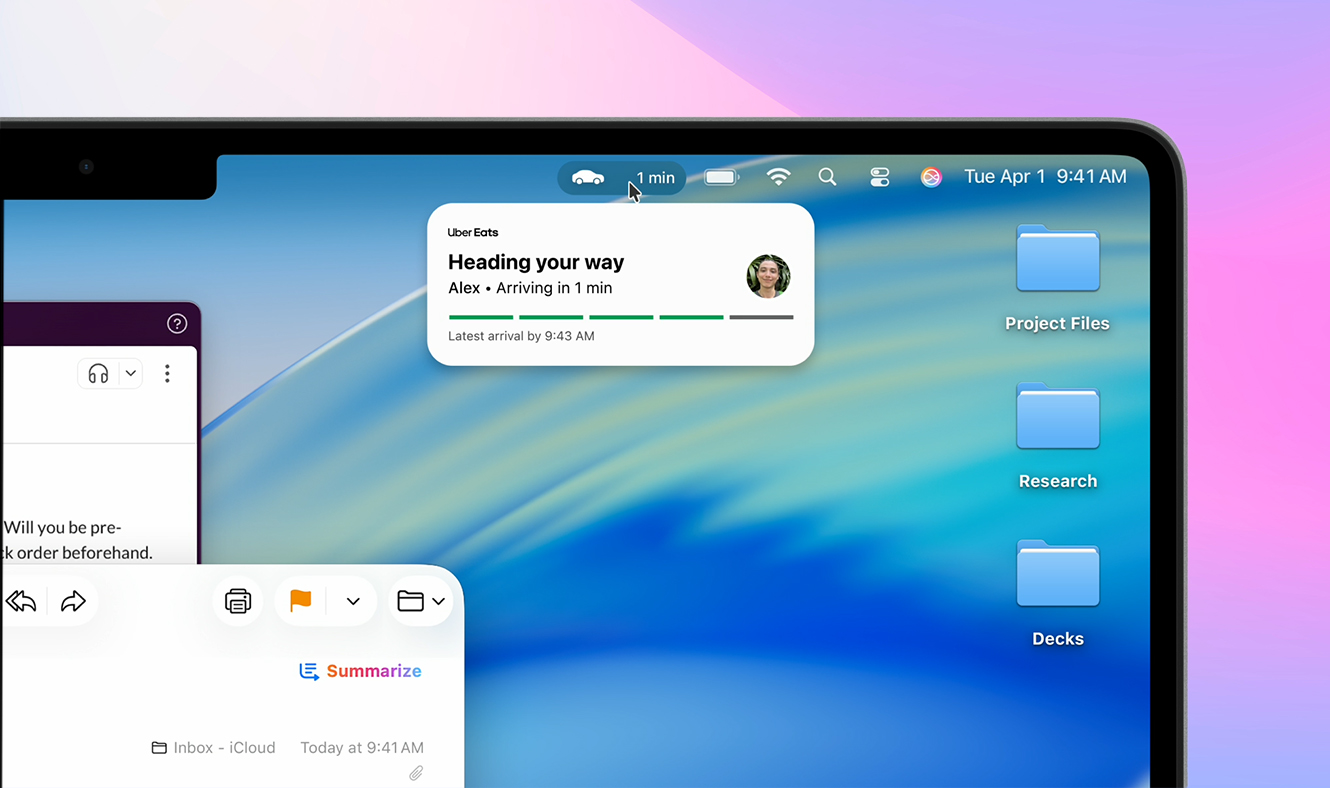Click the Apple Intelligence Siri icon
The height and width of the screenshot is (788, 1330).
[931, 177]
